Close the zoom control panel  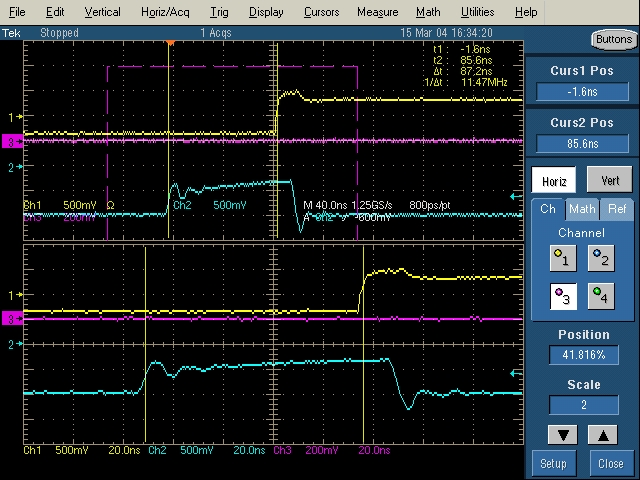[x=611, y=464]
